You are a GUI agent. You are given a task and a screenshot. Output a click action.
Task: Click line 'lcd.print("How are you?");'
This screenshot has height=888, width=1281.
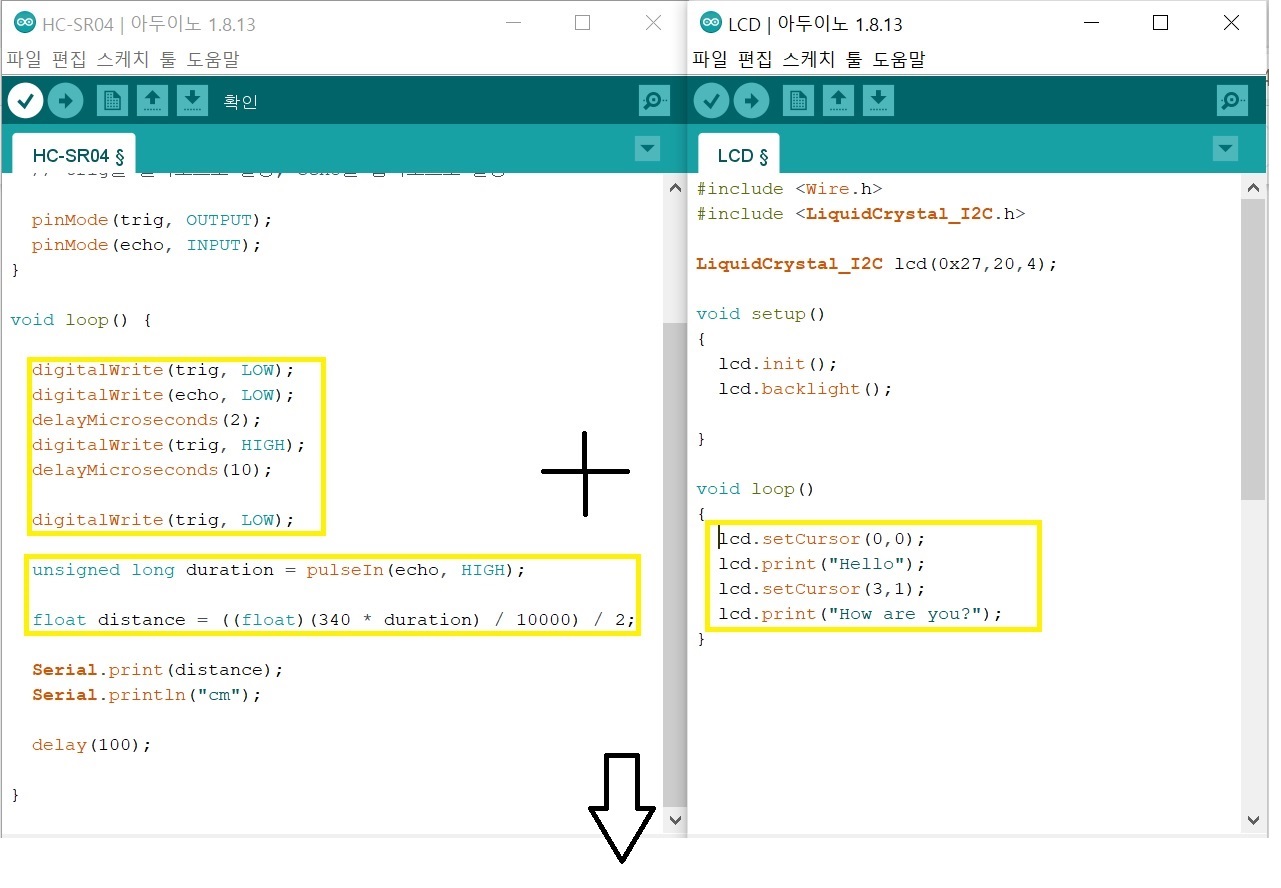click(x=860, y=614)
